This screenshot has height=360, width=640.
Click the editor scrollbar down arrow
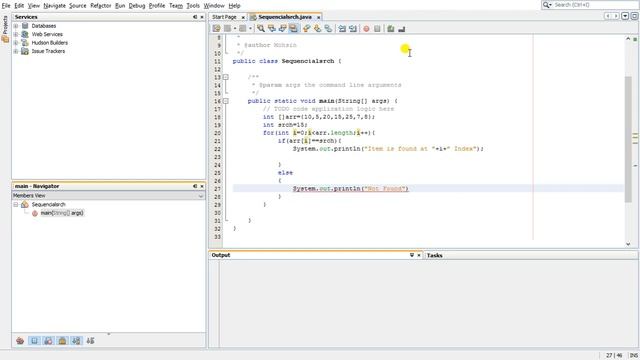click(x=628, y=244)
